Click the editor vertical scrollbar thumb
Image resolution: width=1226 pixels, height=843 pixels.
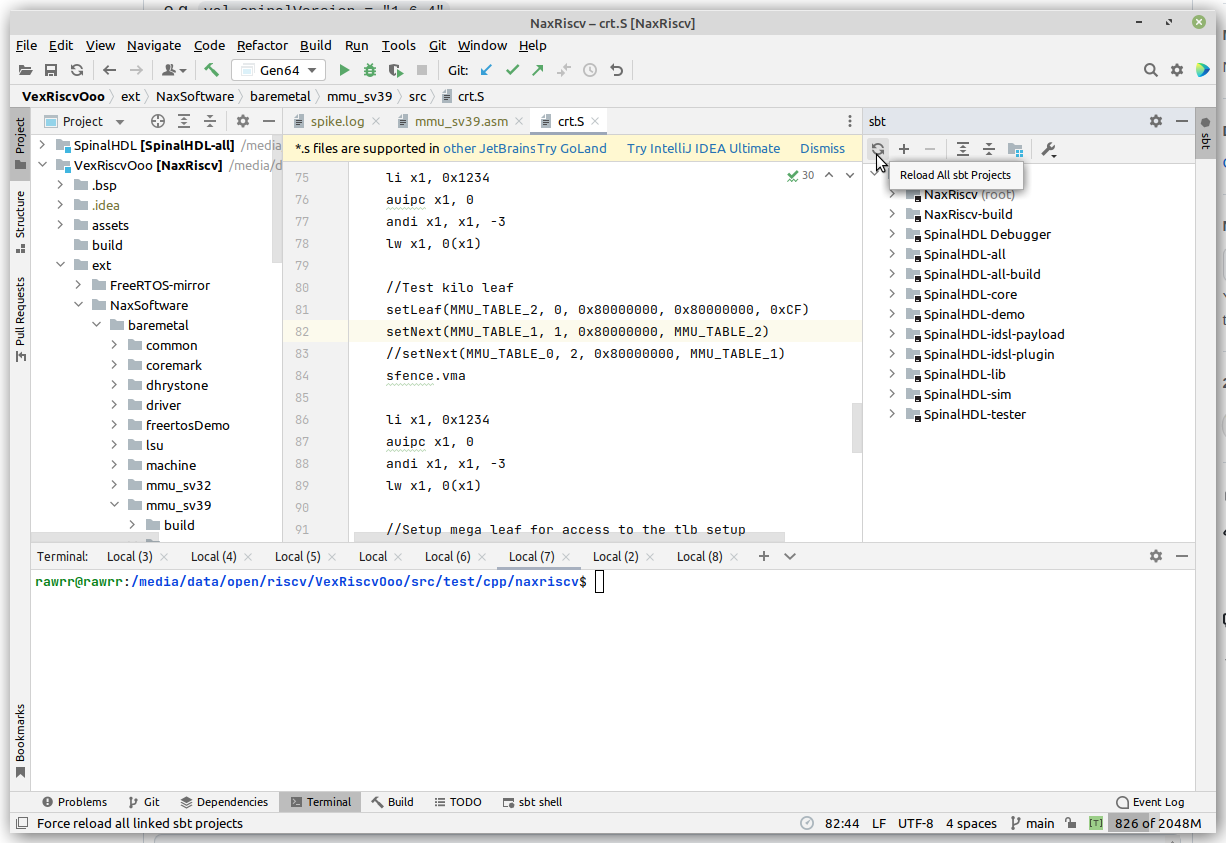856,428
